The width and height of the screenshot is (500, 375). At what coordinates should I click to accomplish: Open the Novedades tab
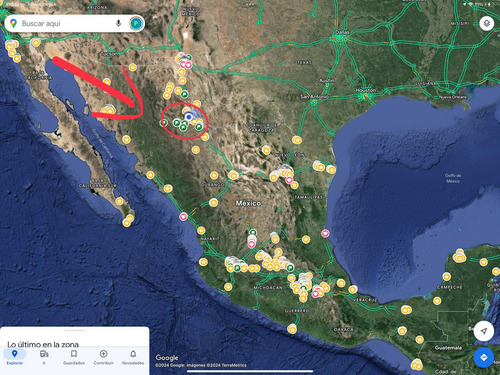tap(133, 357)
